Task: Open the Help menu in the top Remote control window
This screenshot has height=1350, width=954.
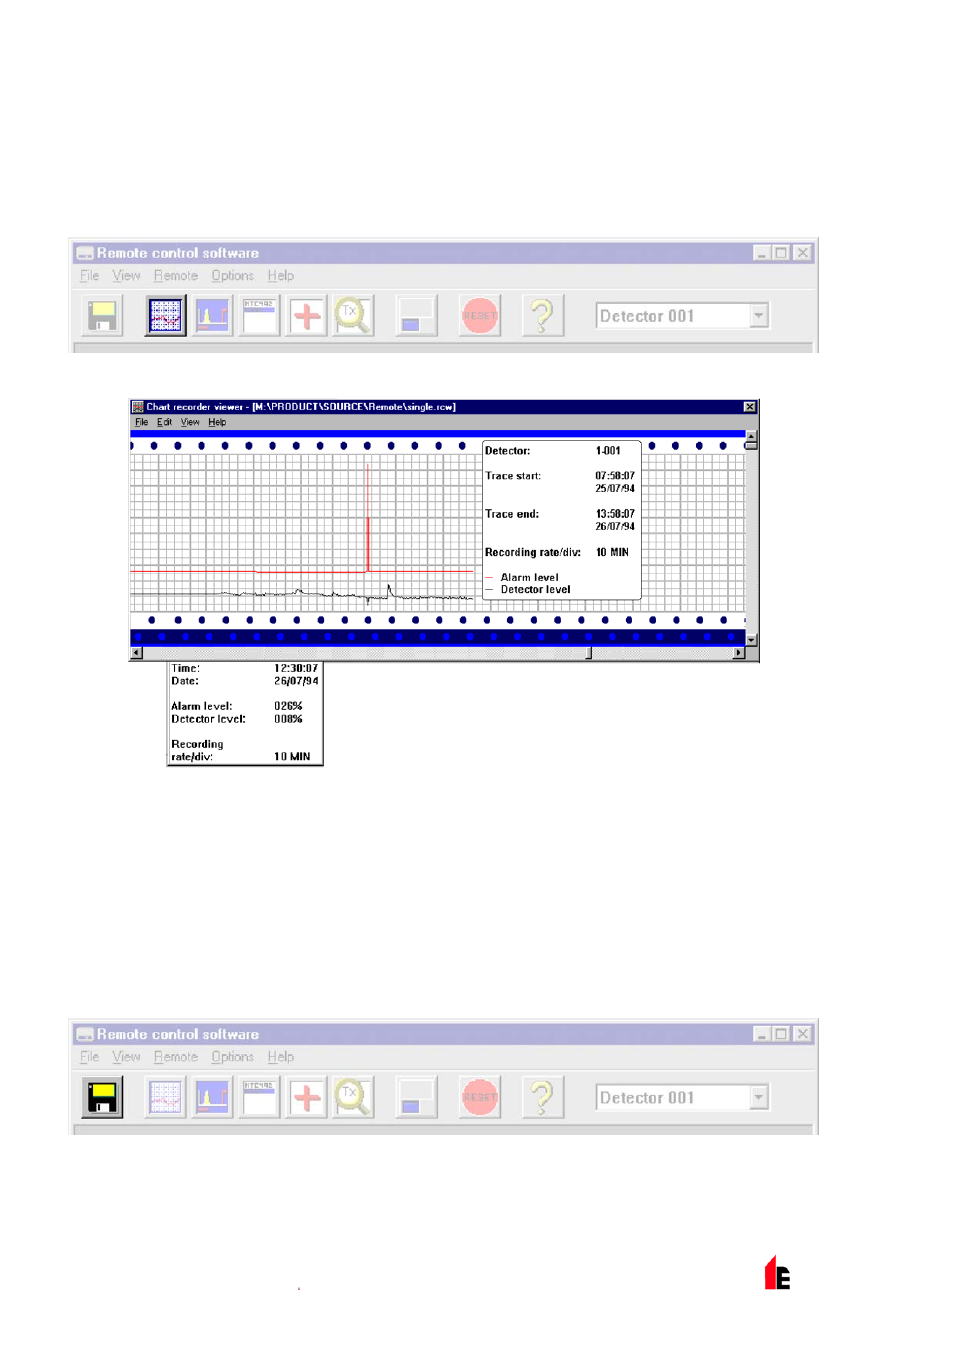Action: (281, 276)
